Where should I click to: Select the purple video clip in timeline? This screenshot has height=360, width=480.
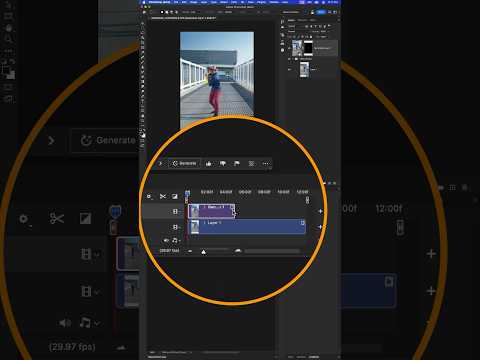pyautogui.click(x=211, y=211)
